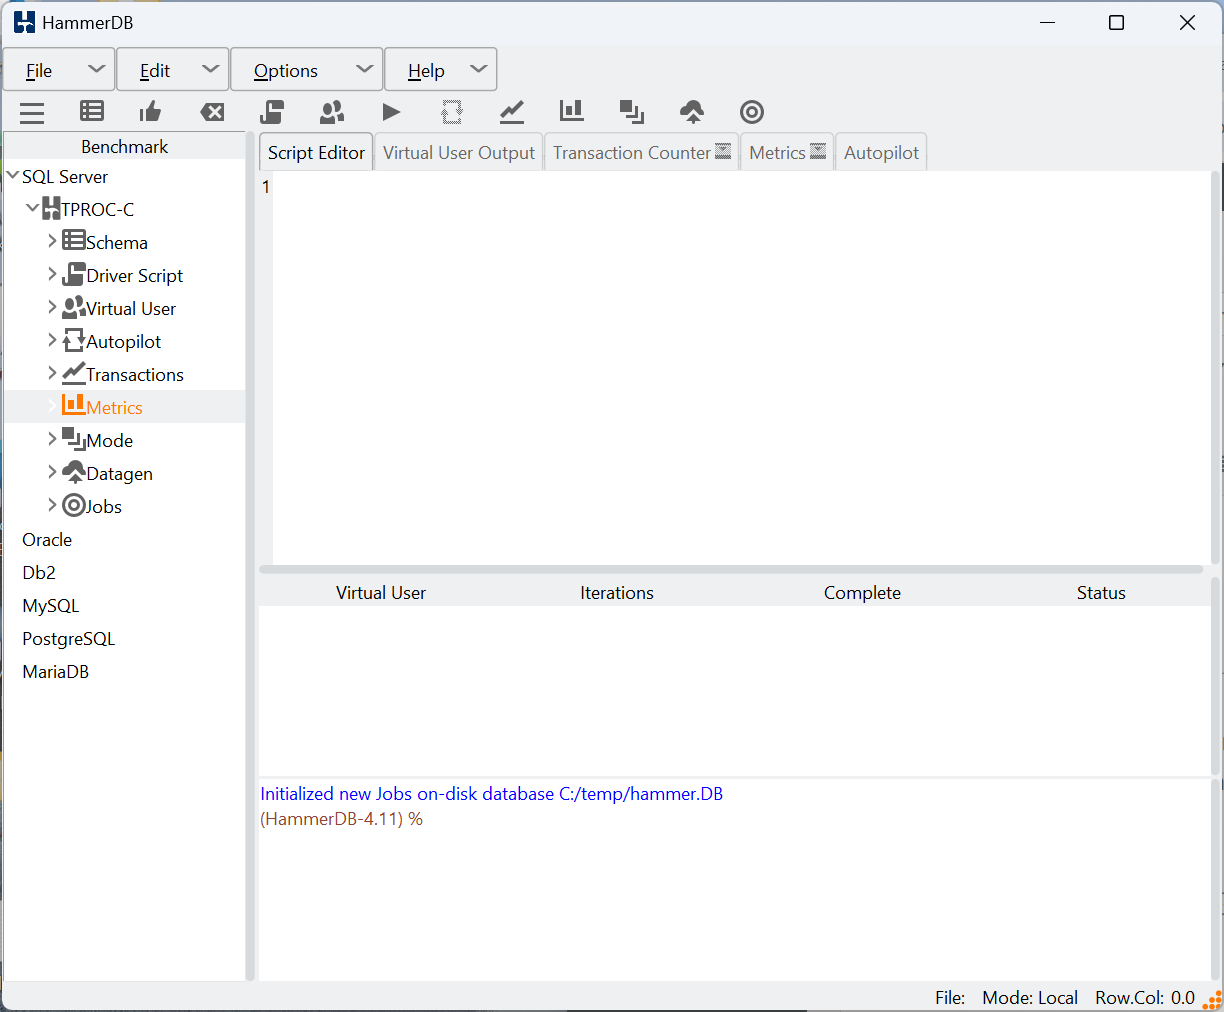Select PostgreSQL in the benchmark list
The image size is (1224, 1012).
tap(68, 638)
